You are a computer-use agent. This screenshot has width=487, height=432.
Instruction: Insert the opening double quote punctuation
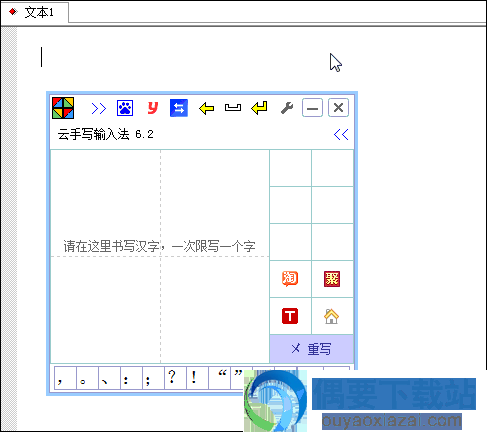pos(220,378)
